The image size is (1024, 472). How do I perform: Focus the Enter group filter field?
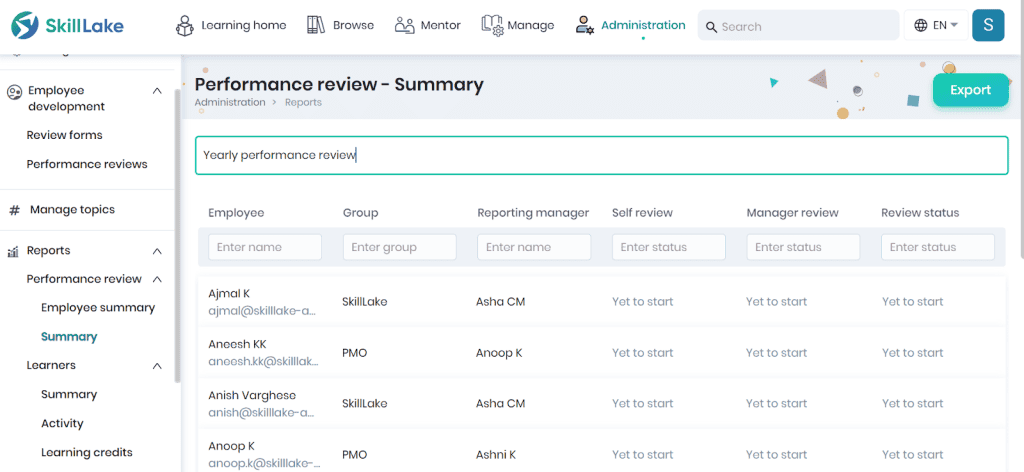click(x=400, y=247)
